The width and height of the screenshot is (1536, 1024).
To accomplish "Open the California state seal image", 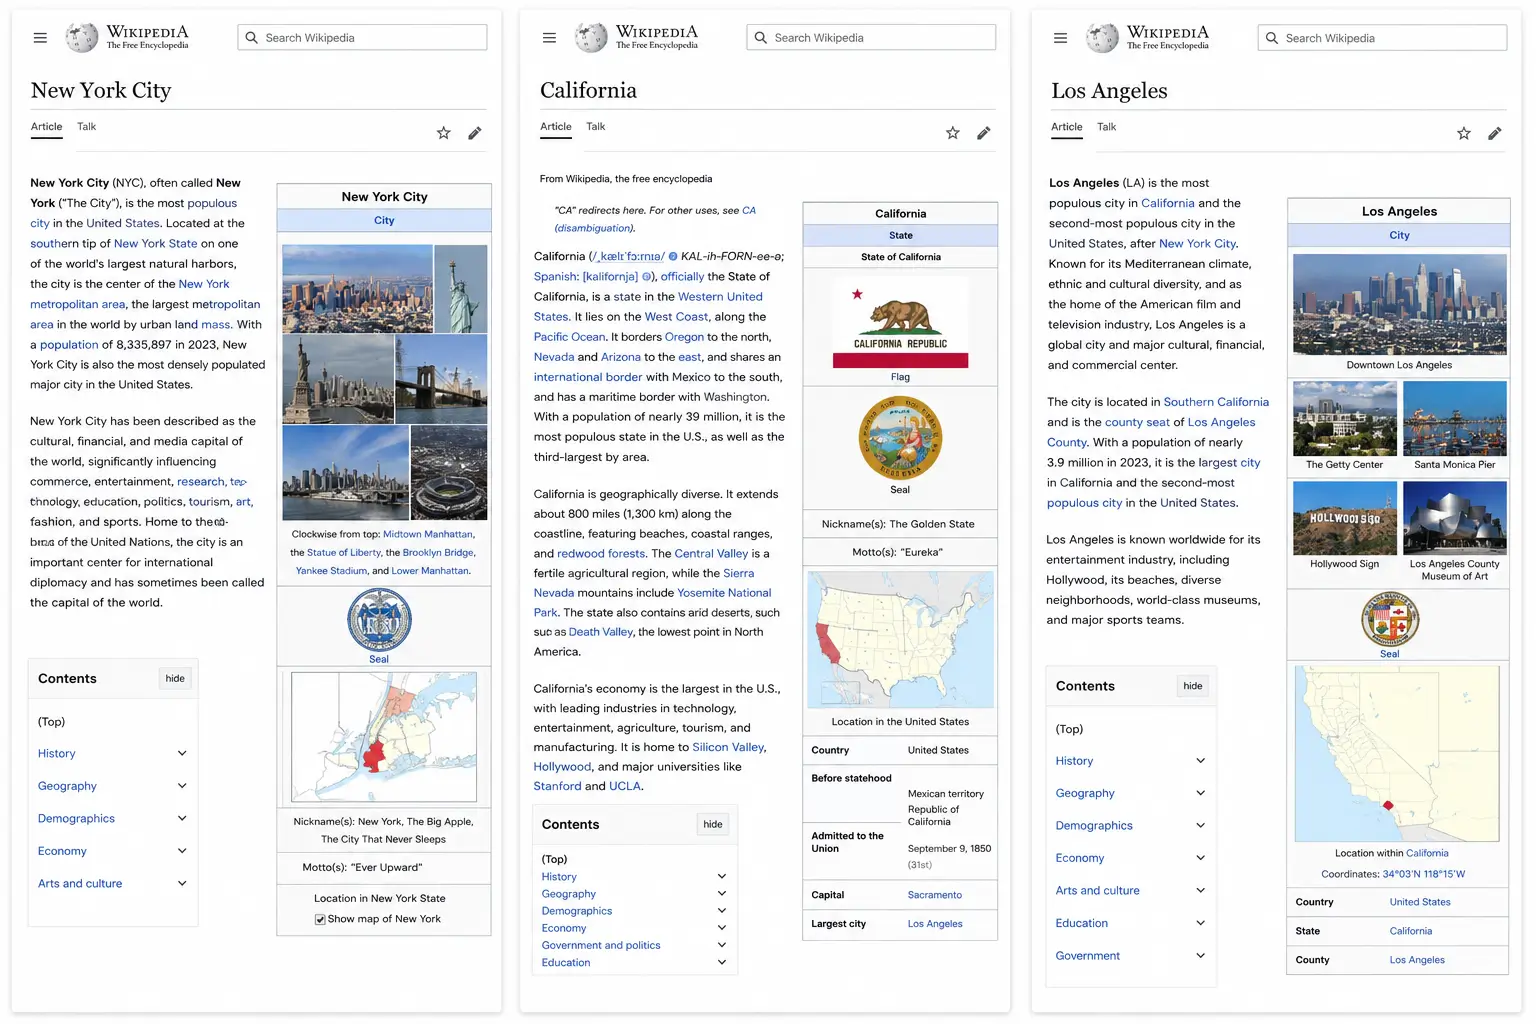I will [x=900, y=439].
